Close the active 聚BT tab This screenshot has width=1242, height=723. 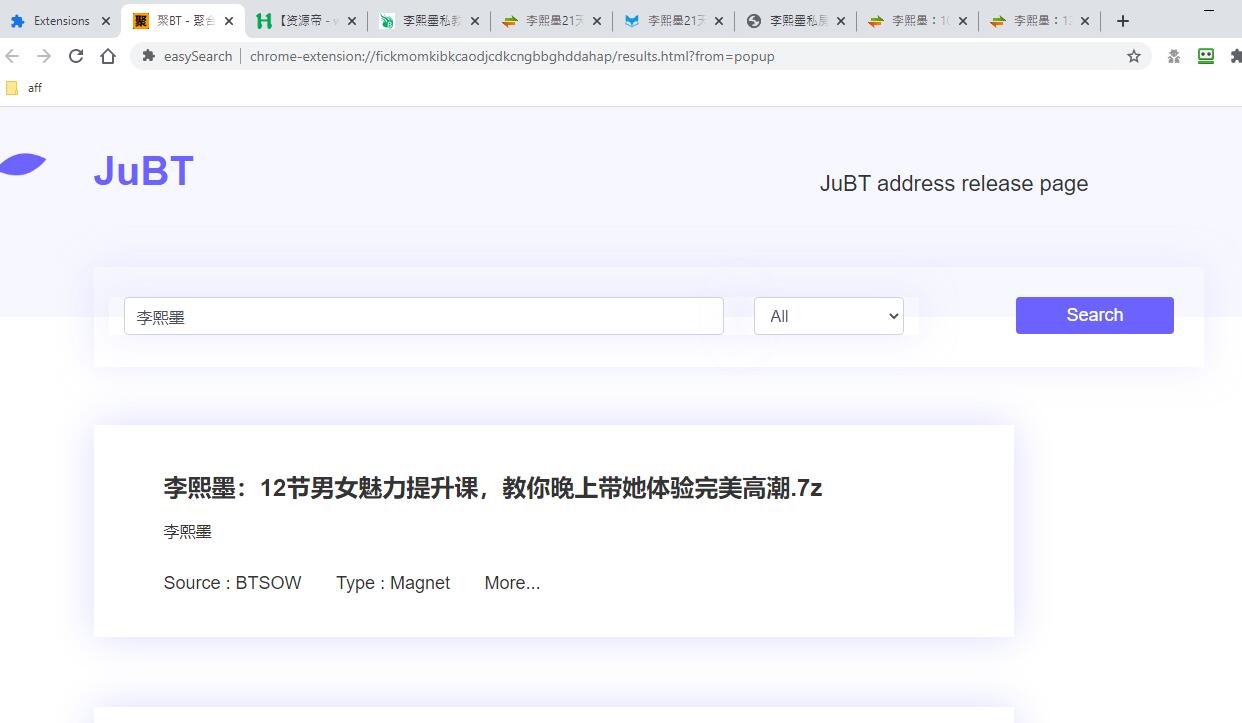point(229,20)
